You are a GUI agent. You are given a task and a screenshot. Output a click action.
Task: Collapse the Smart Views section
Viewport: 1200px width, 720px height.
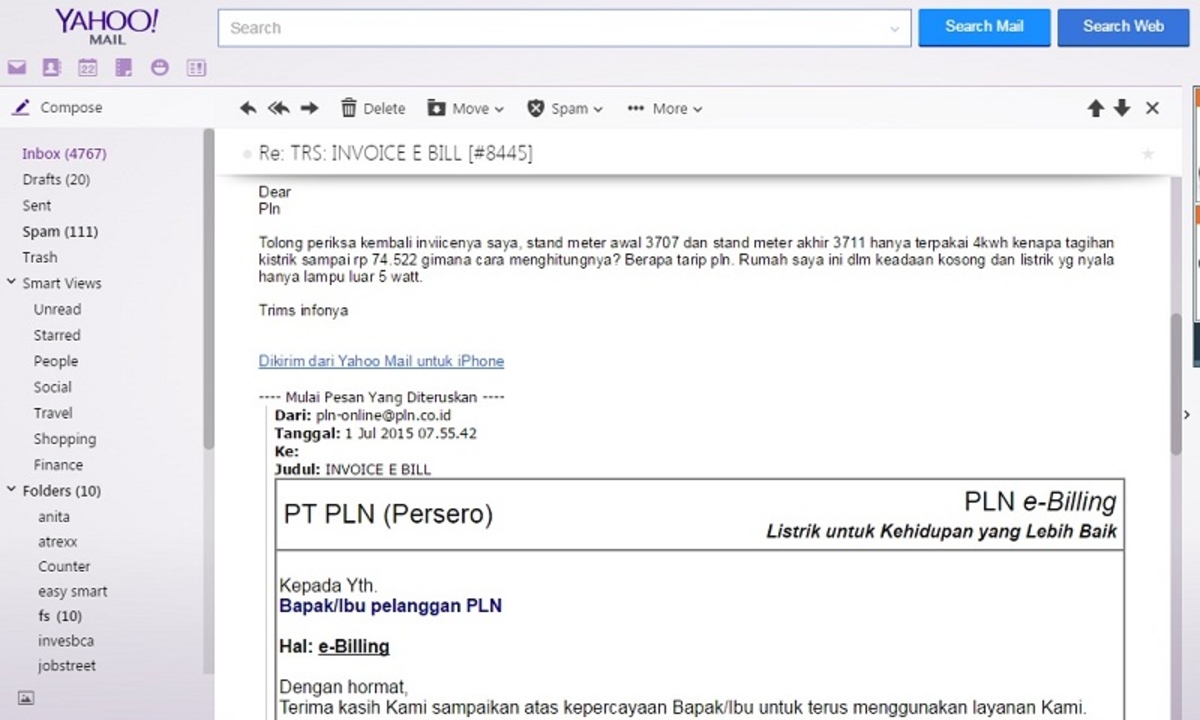pyautogui.click(x=11, y=283)
